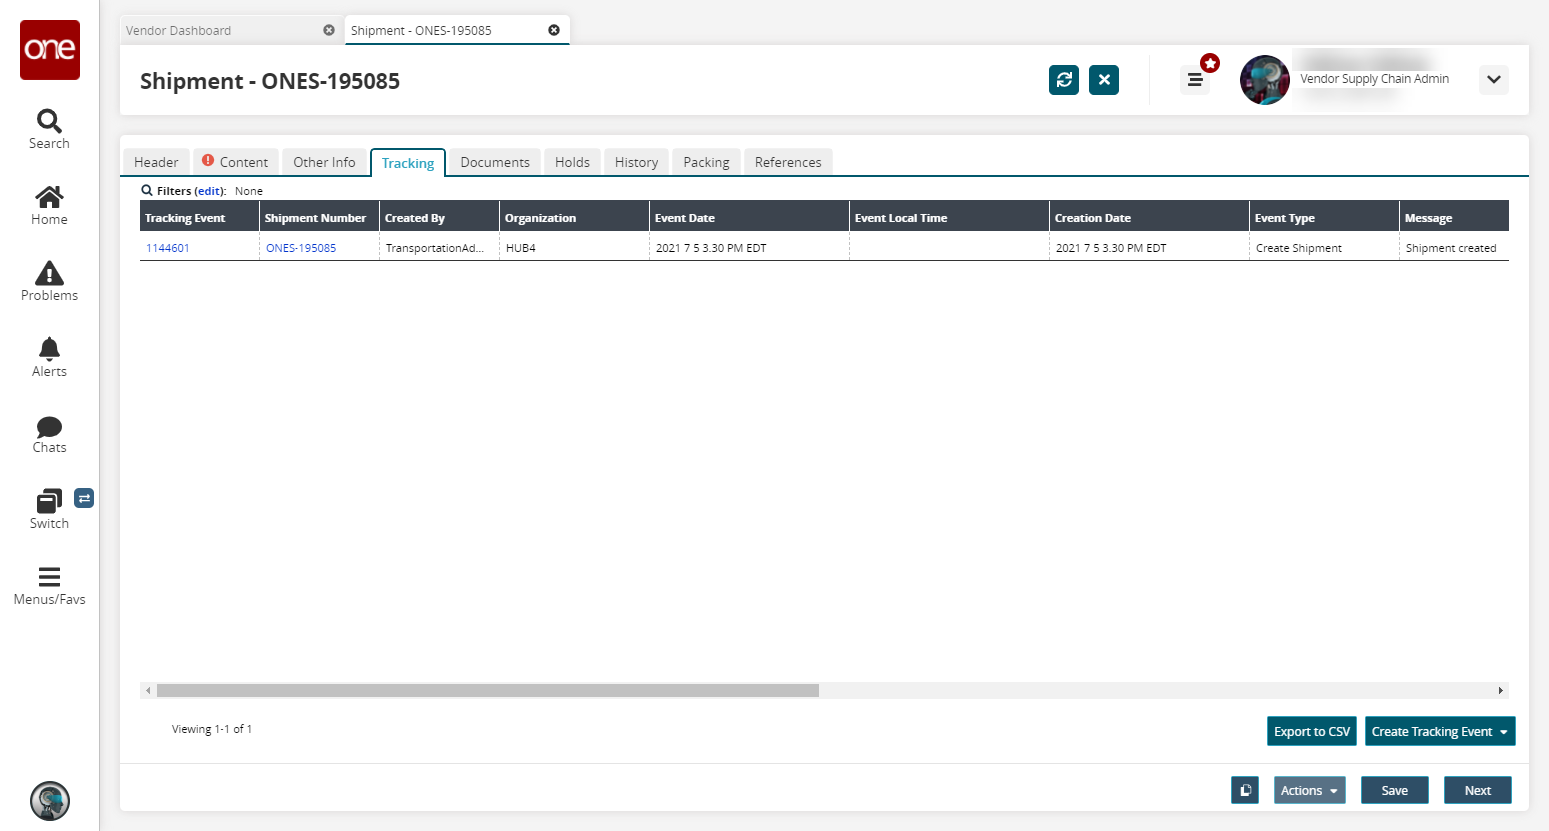Expand the user account dropdown chevron

tap(1494, 80)
